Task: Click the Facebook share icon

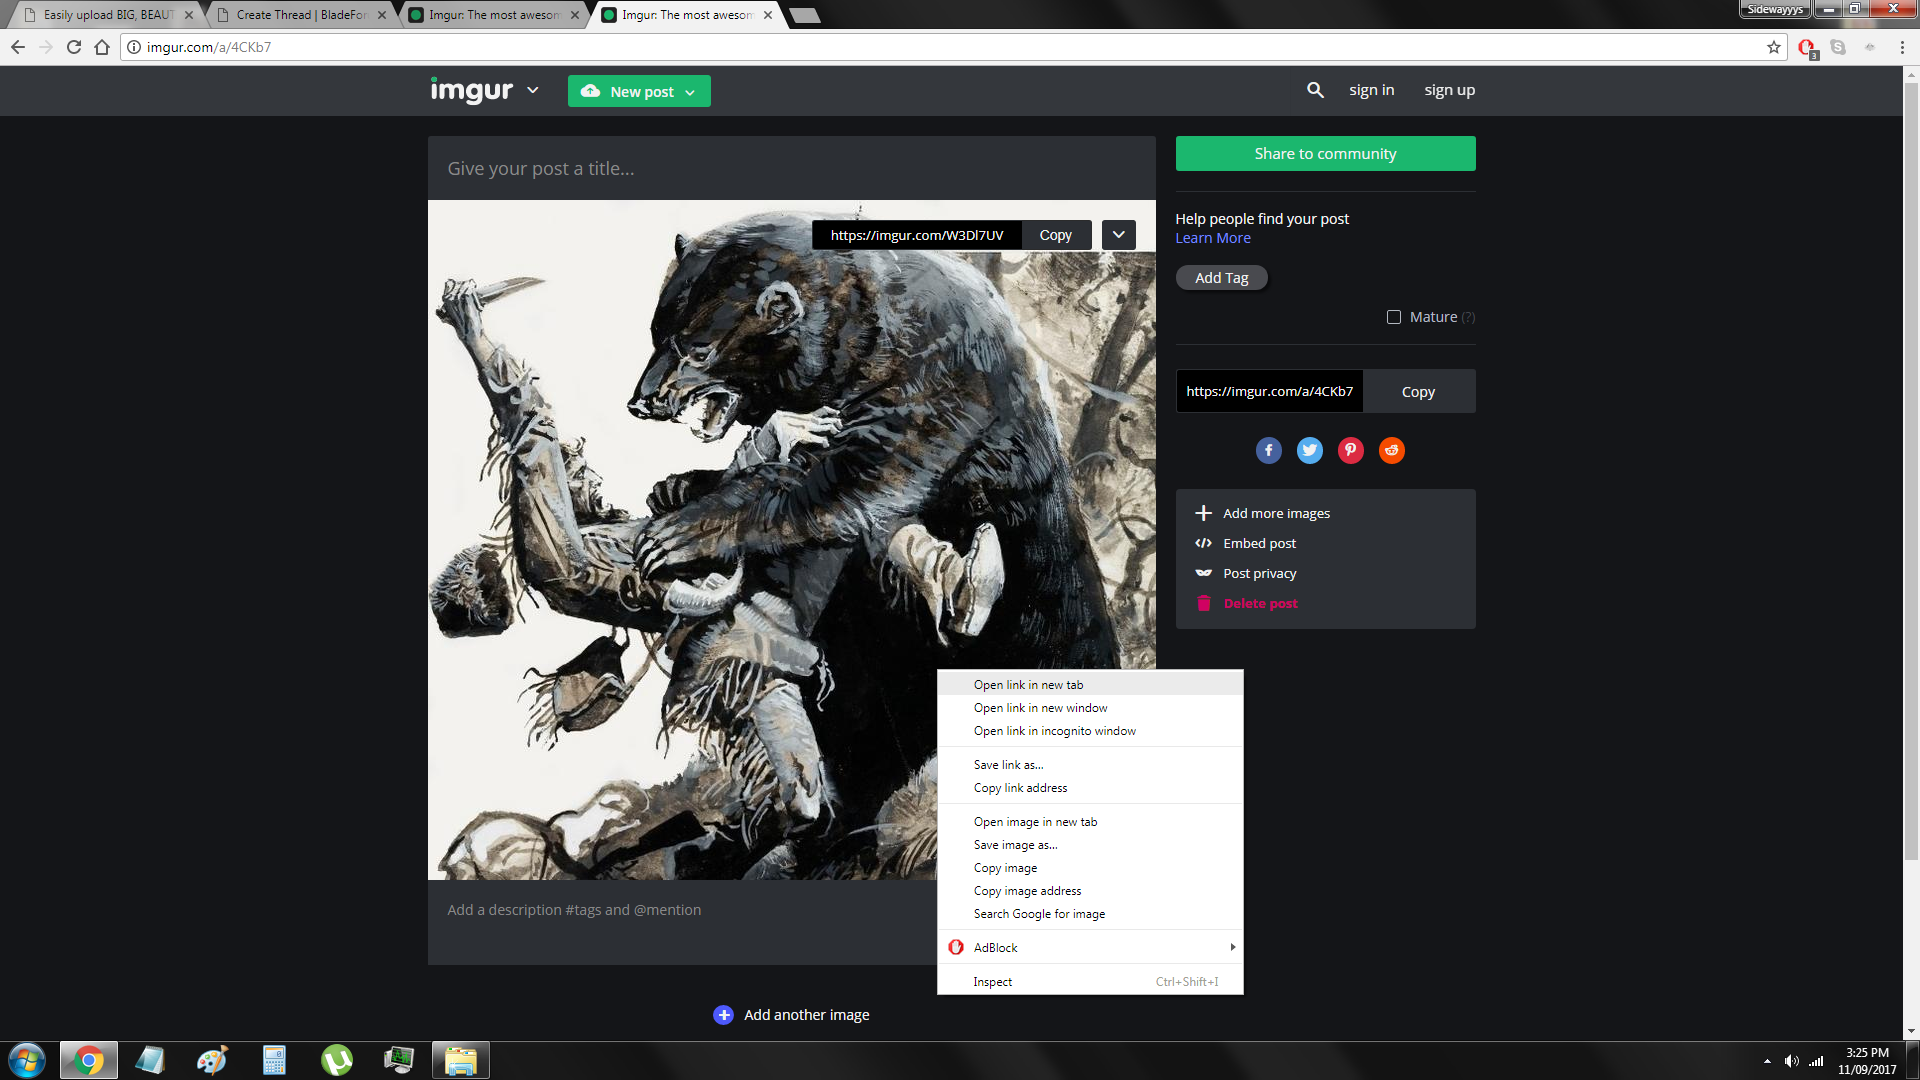Action: tap(1268, 450)
